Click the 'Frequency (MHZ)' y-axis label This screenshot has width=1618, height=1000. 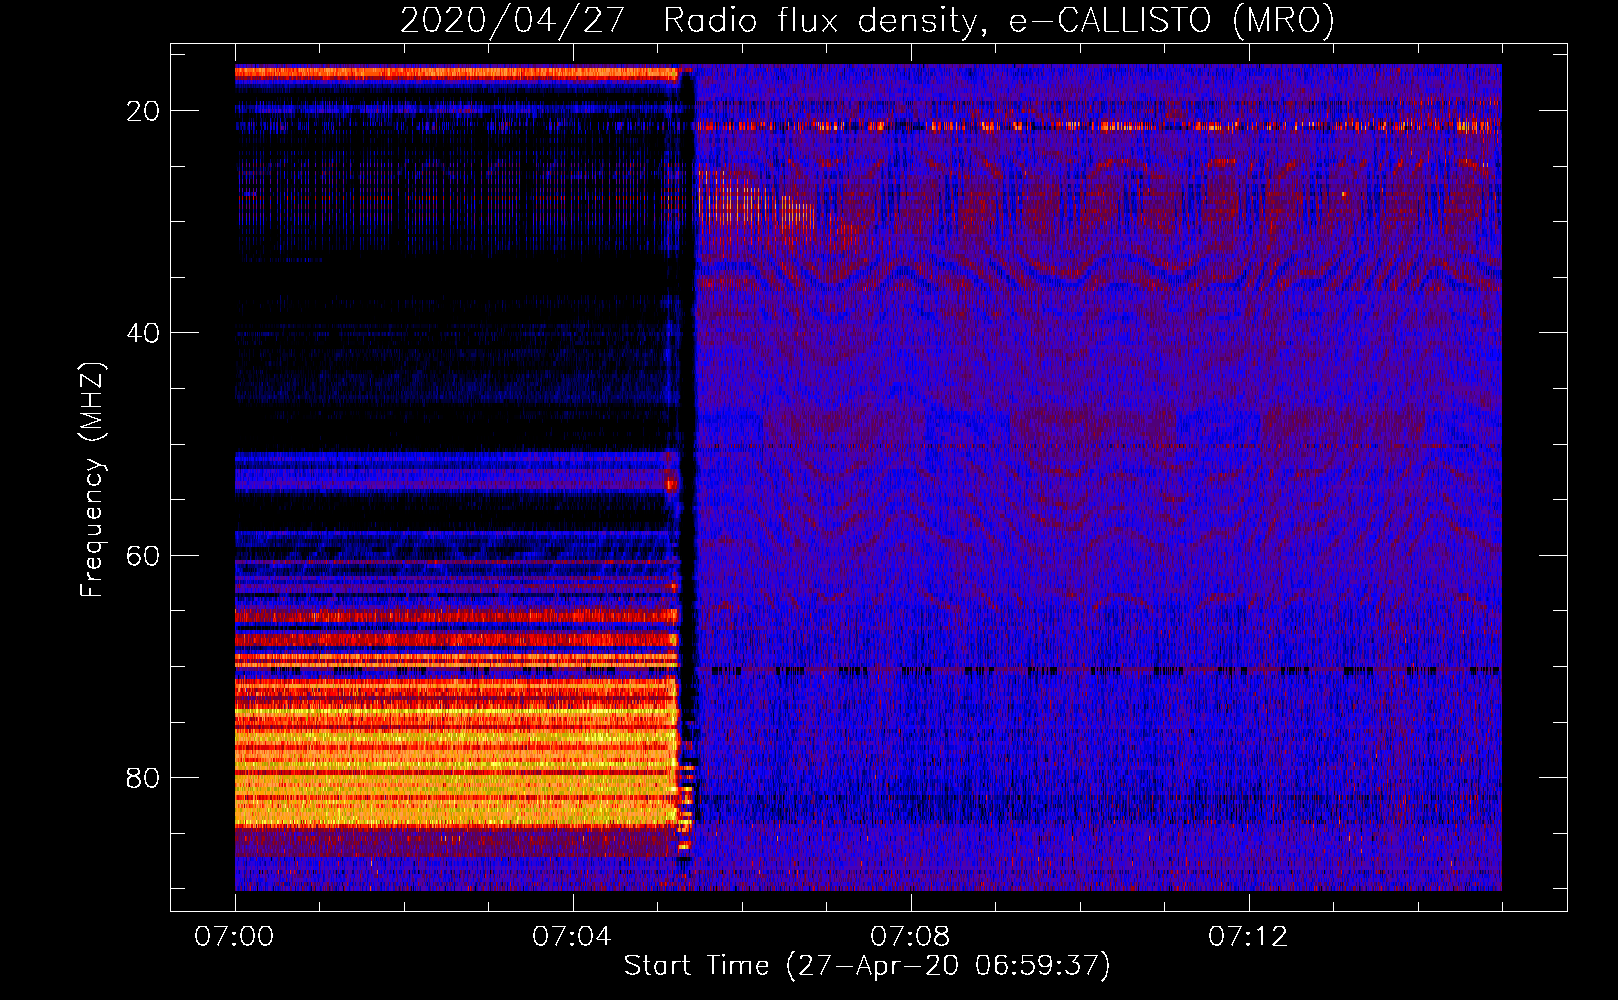coord(92,480)
